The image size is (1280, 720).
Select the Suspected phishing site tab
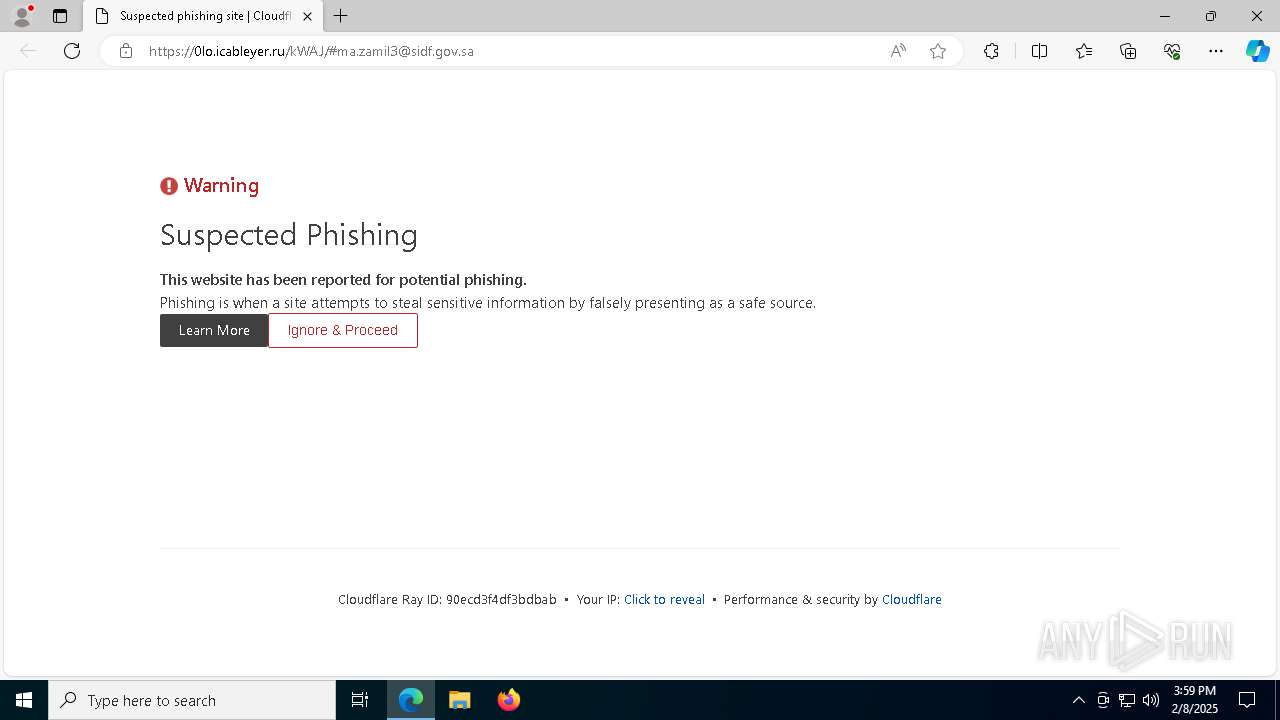point(203,16)
